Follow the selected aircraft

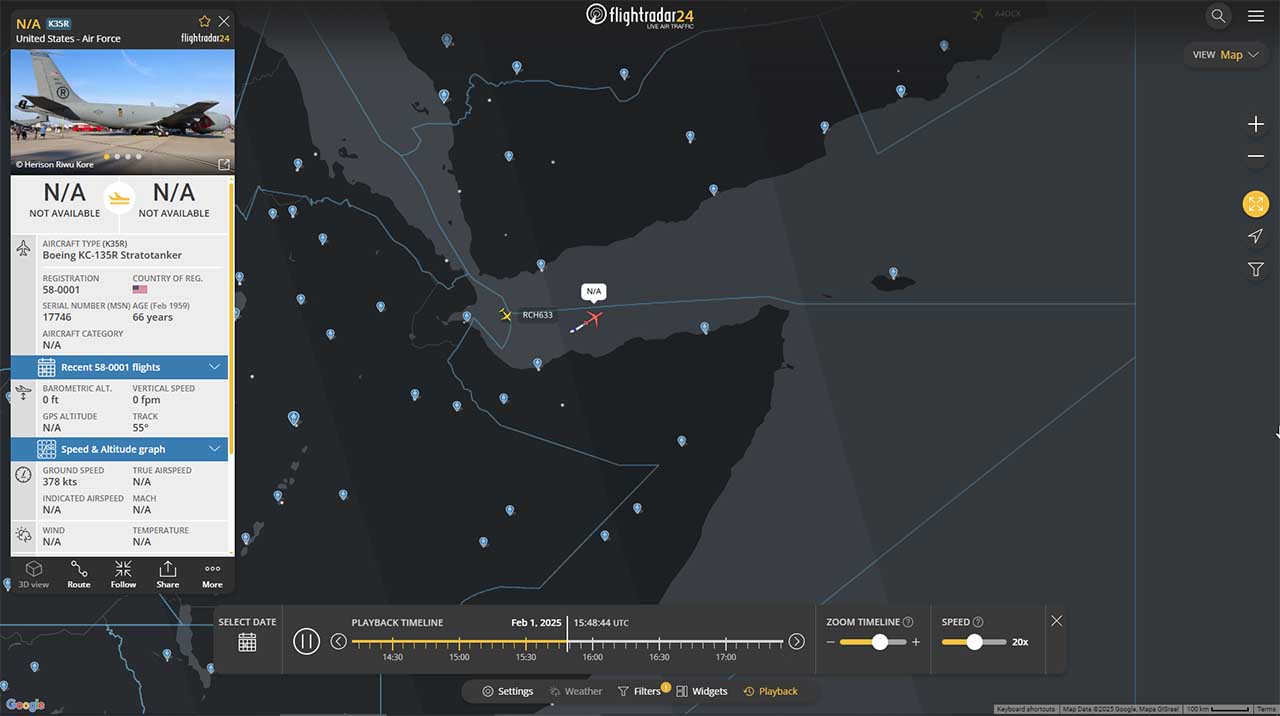(x=123, y=574)
